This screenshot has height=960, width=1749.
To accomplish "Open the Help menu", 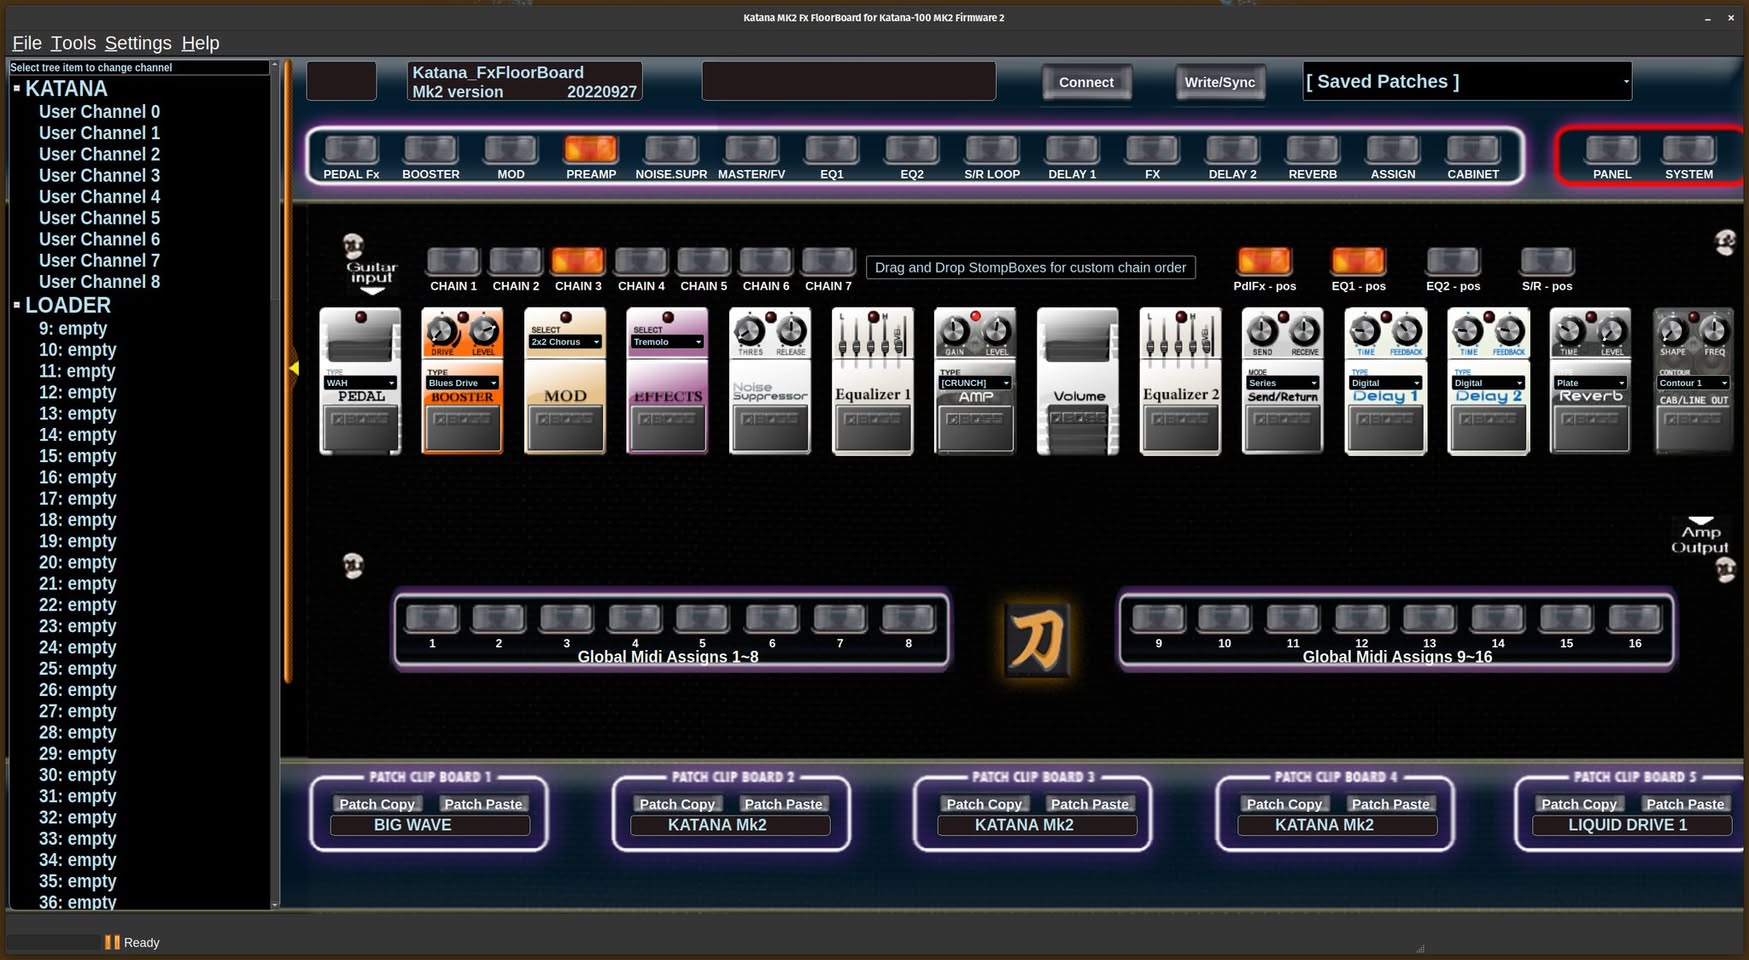I will coord(200,43).
